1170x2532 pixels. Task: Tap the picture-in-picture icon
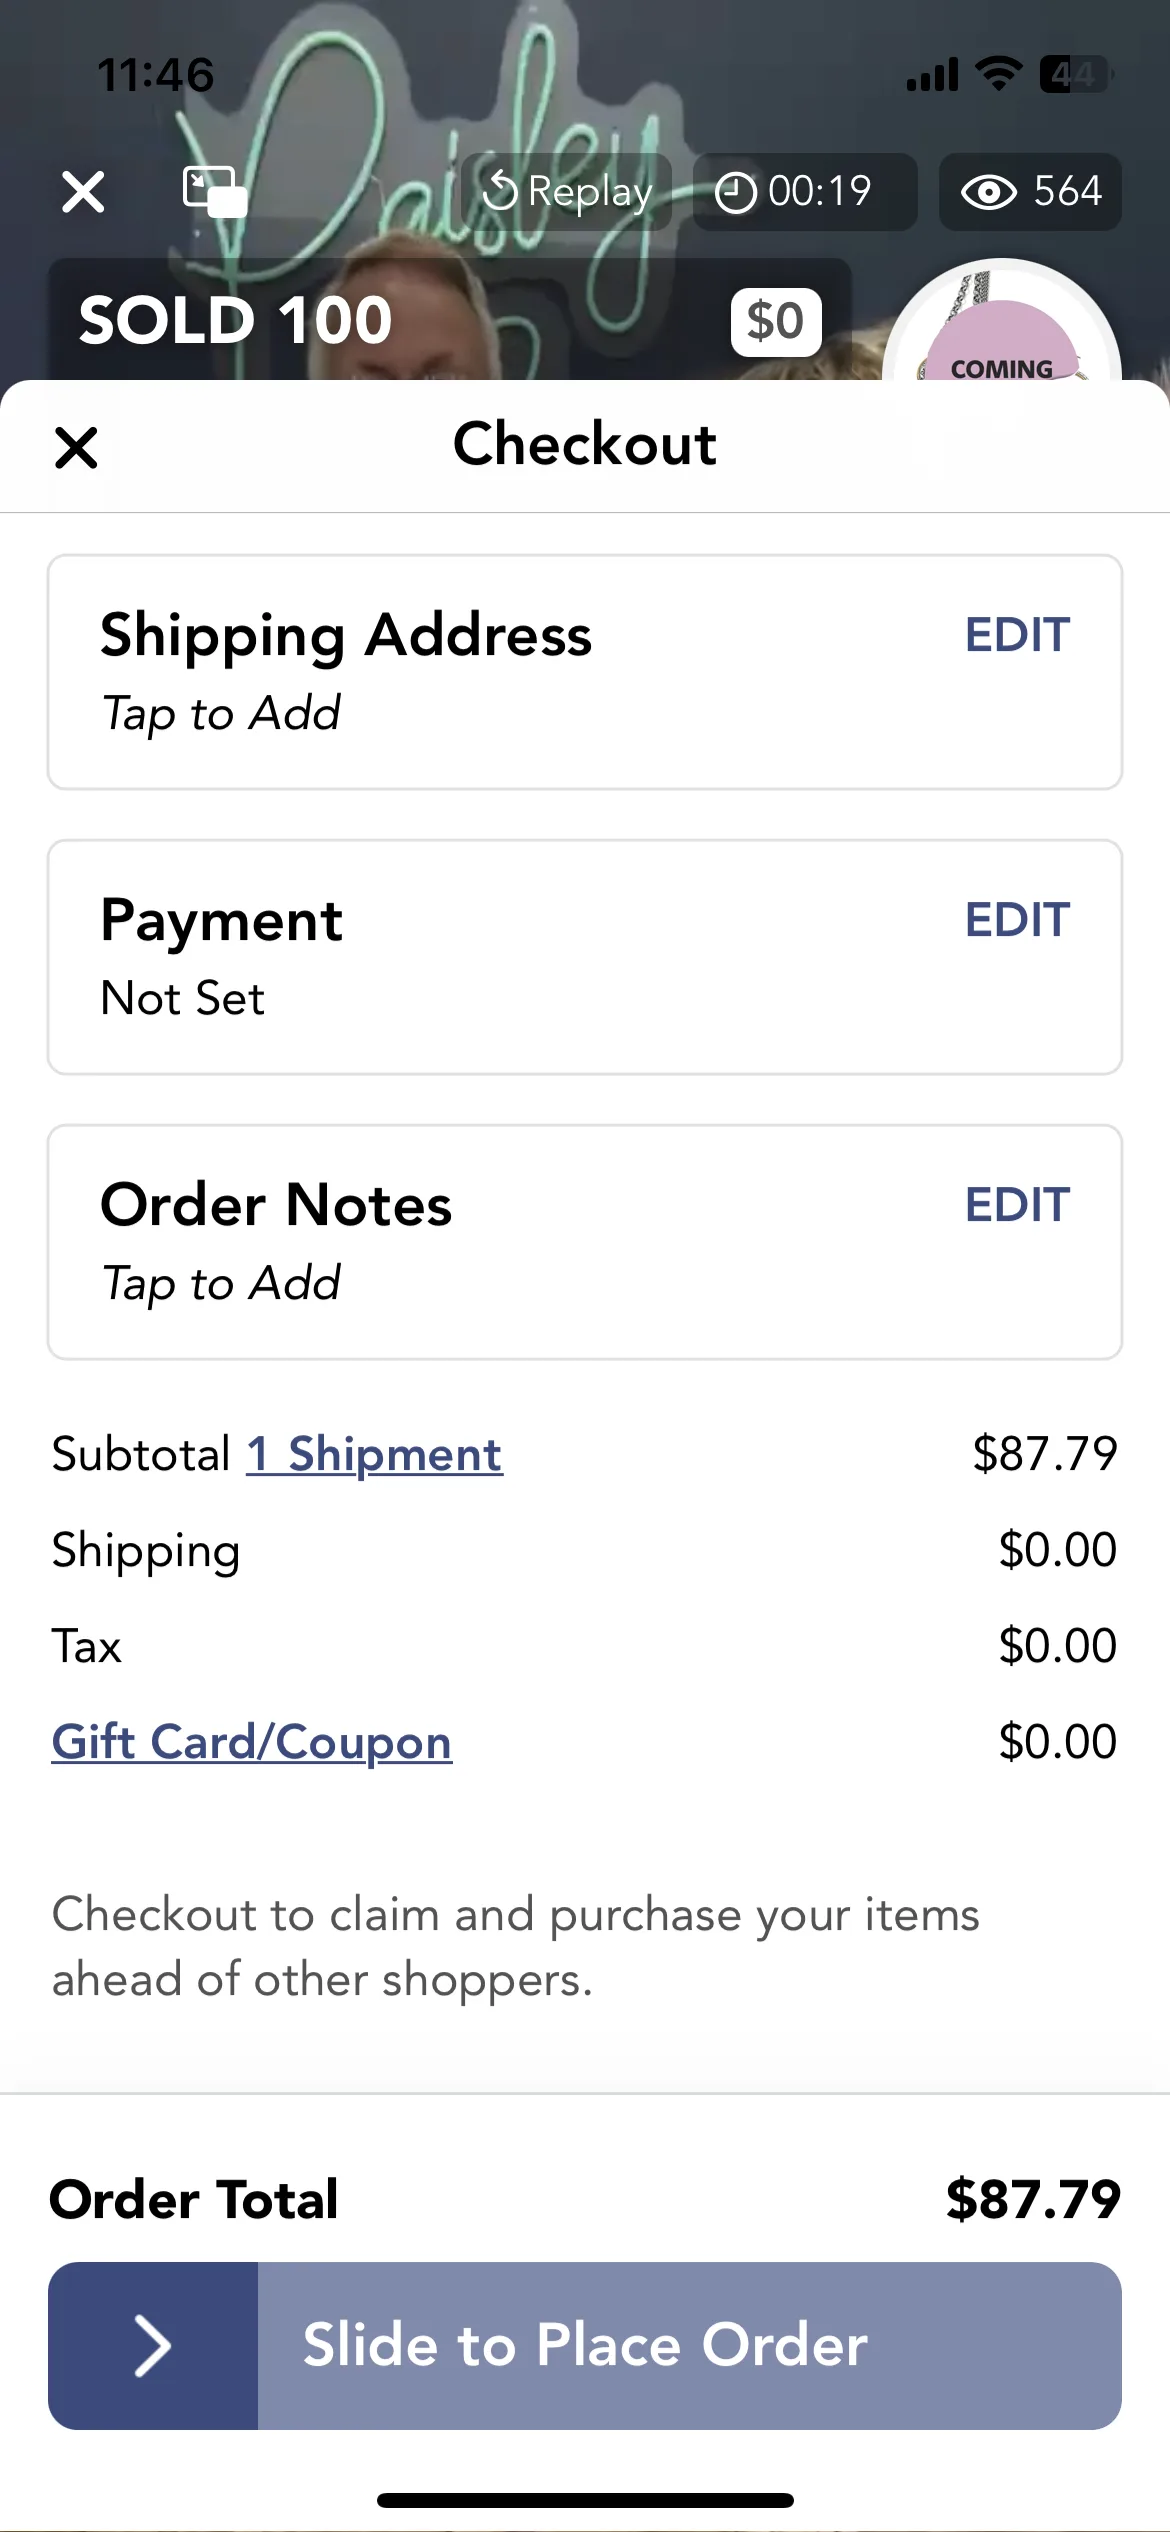(x=215, y=191)
